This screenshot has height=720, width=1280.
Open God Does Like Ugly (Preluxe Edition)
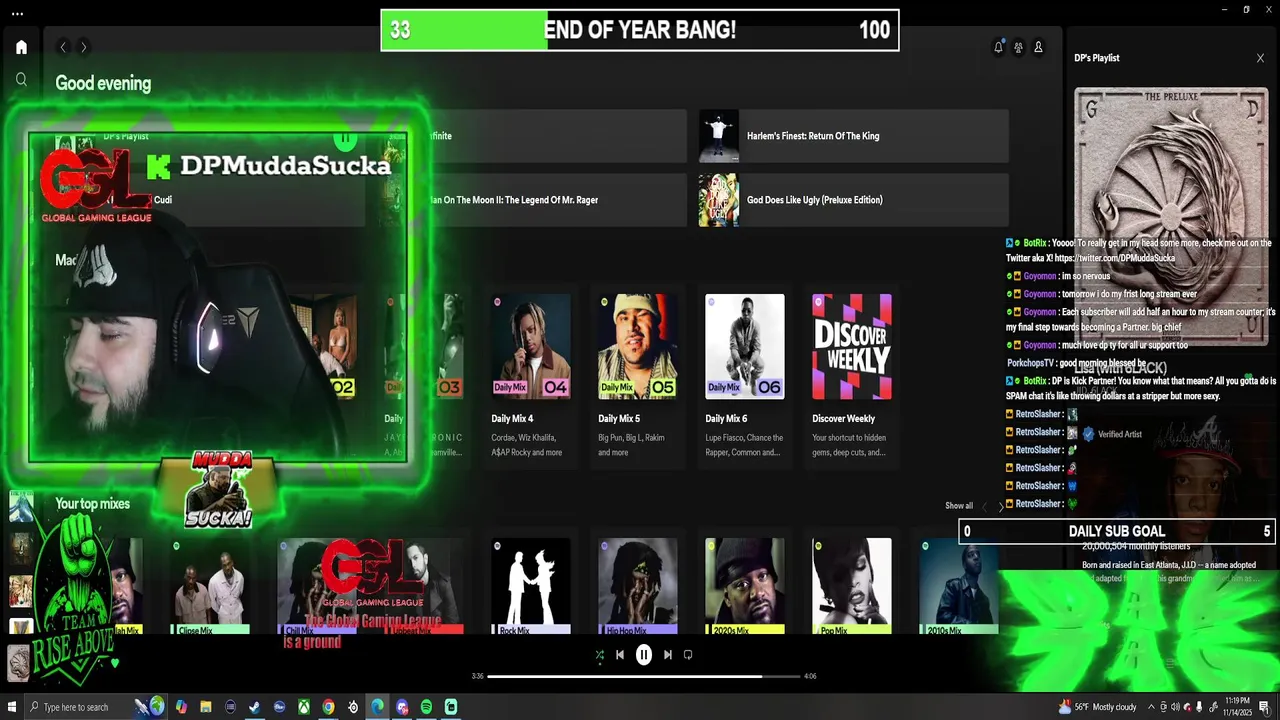pos(853,200)
